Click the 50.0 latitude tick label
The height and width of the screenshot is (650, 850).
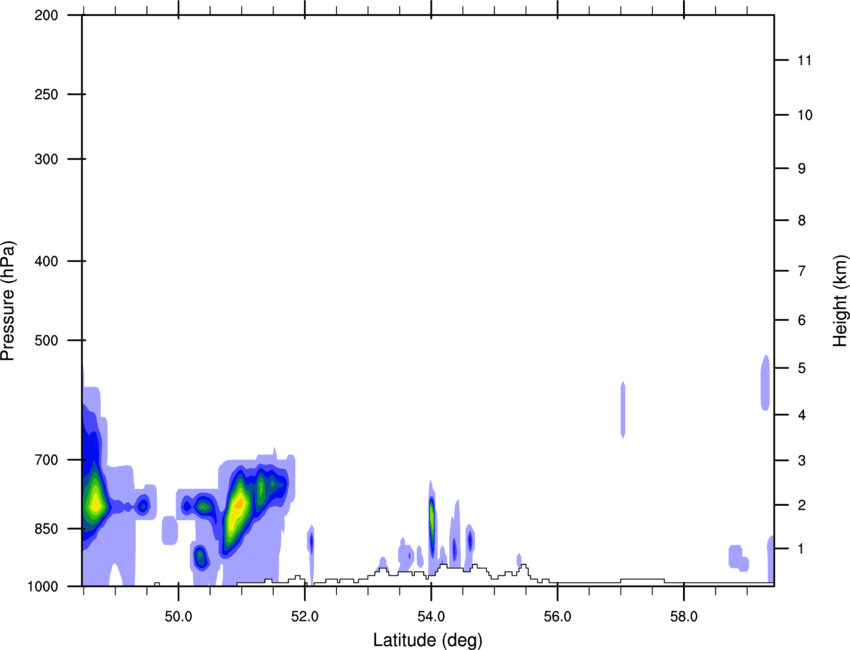(x=178, y=617)
